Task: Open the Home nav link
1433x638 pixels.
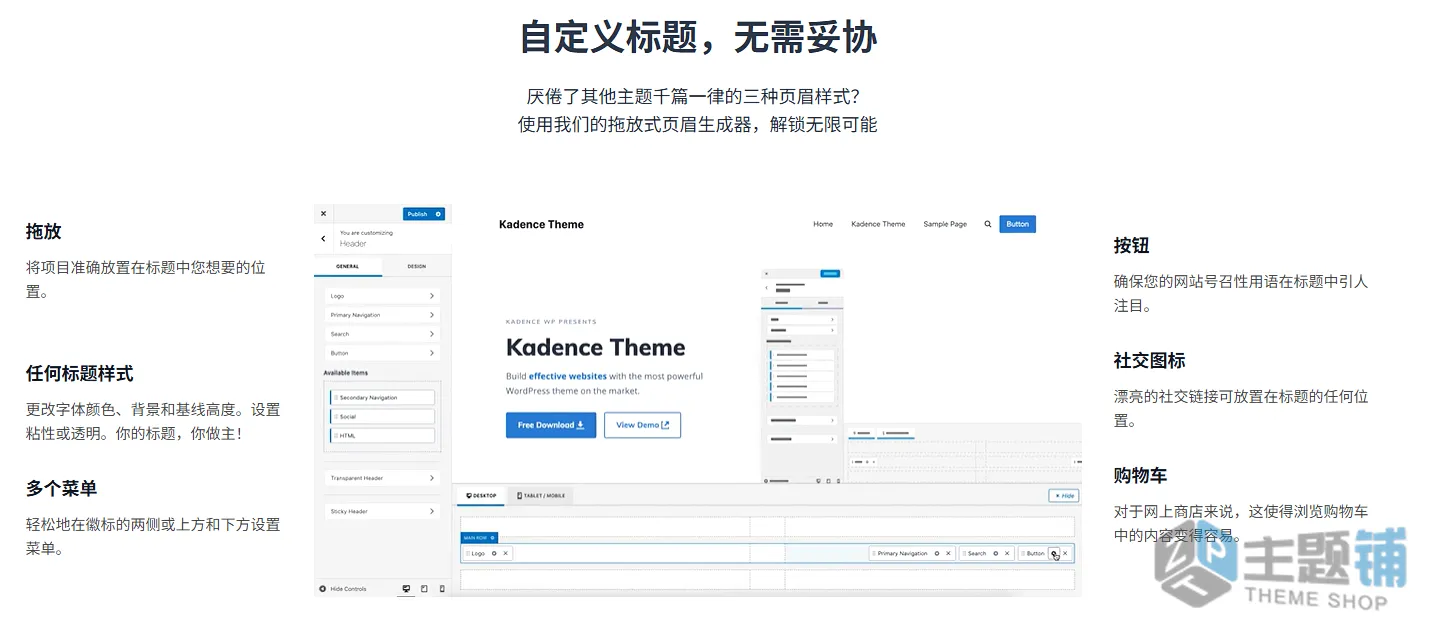Action: click(823, 224)
